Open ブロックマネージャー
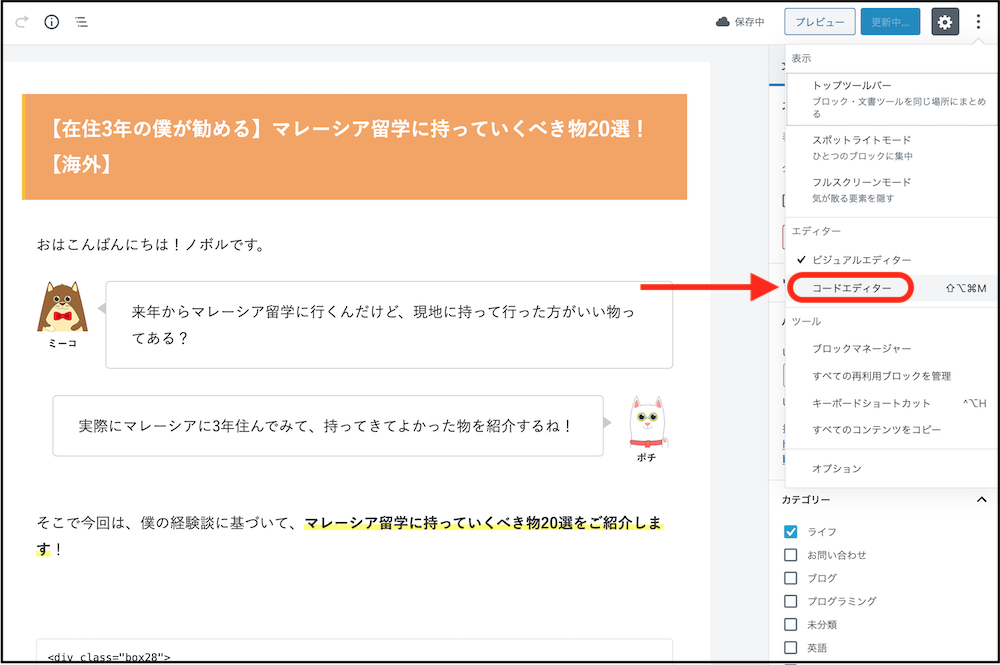This screenshot has width=1000, height=665. coord(892,349)
